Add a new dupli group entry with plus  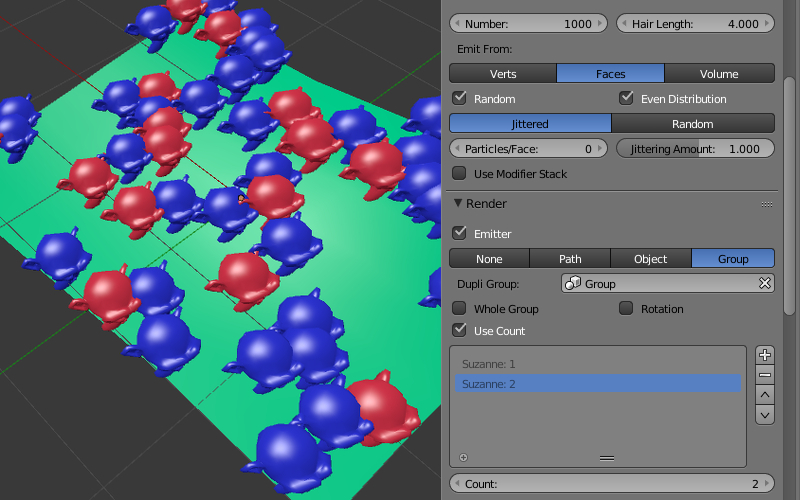765,355
